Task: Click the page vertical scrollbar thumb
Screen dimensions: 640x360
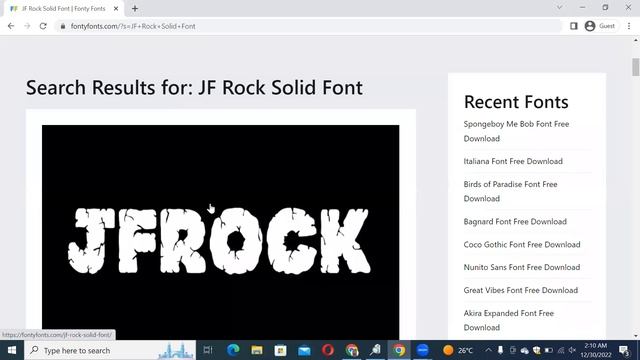Action: tap(636, 67)
